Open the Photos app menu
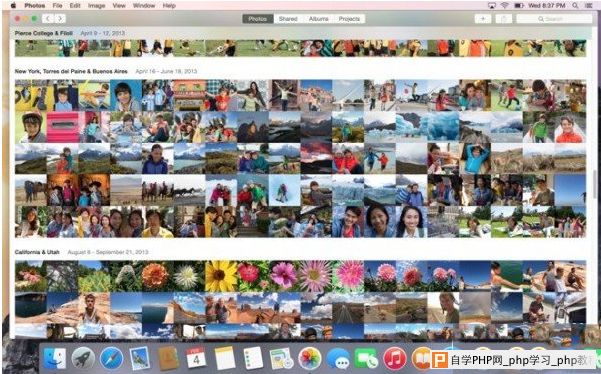This screenshot has height=374, width=601. [x=34, y=5]
